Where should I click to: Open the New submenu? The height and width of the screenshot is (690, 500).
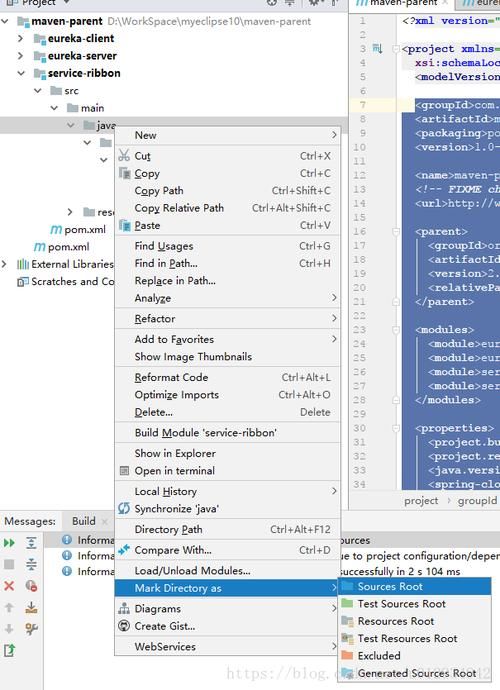click(228, 135)
